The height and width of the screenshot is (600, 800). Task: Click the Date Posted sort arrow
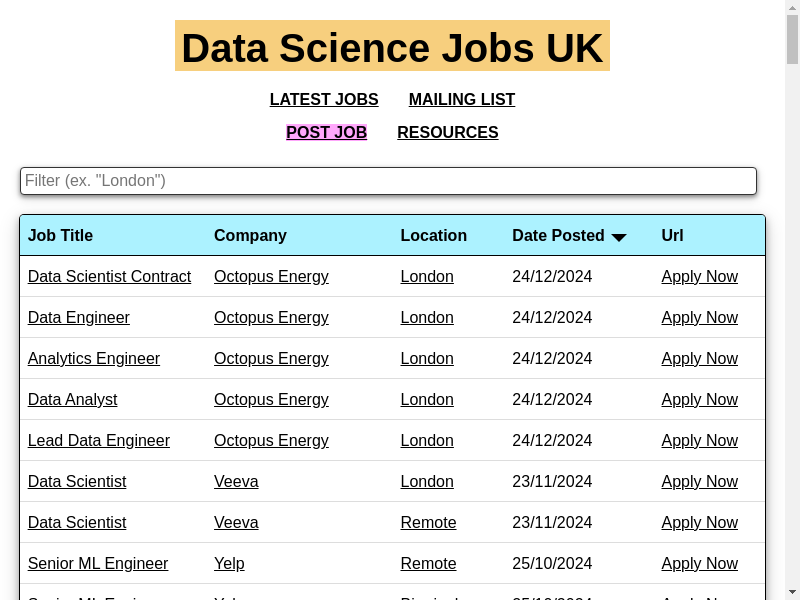pyautogui.click(x=619, y=237)
